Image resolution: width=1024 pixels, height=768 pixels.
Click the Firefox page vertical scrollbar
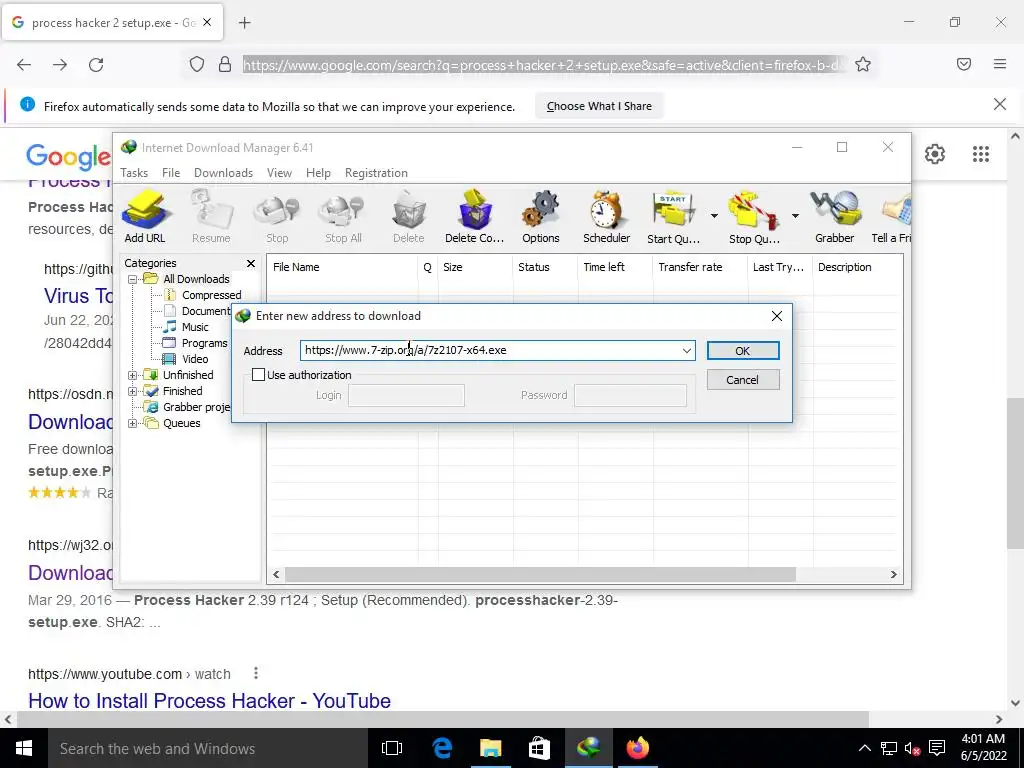(1016, 472)
